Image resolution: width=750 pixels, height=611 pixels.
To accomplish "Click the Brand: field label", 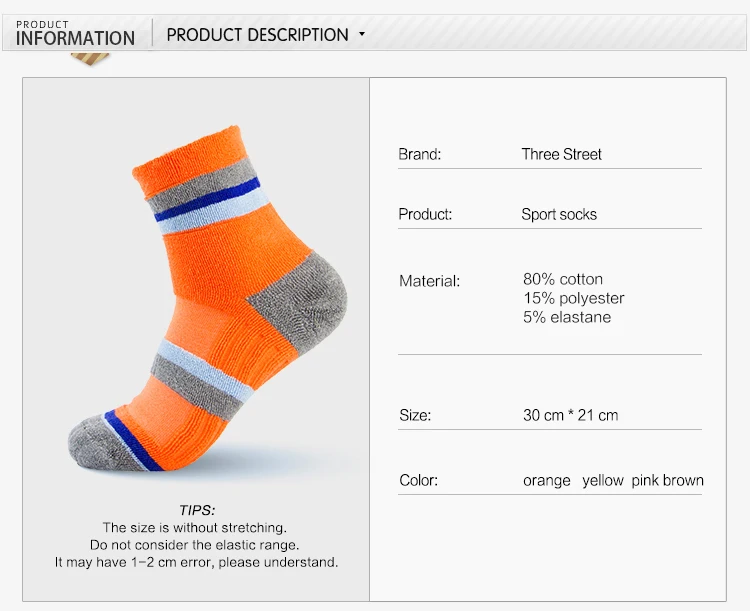I will [419, 154].
